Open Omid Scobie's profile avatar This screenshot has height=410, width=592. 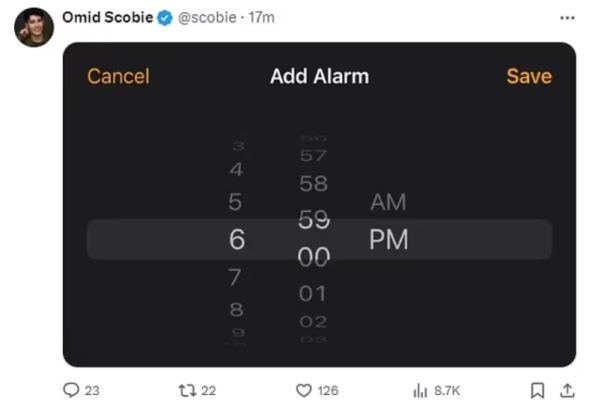click(34, 27)
